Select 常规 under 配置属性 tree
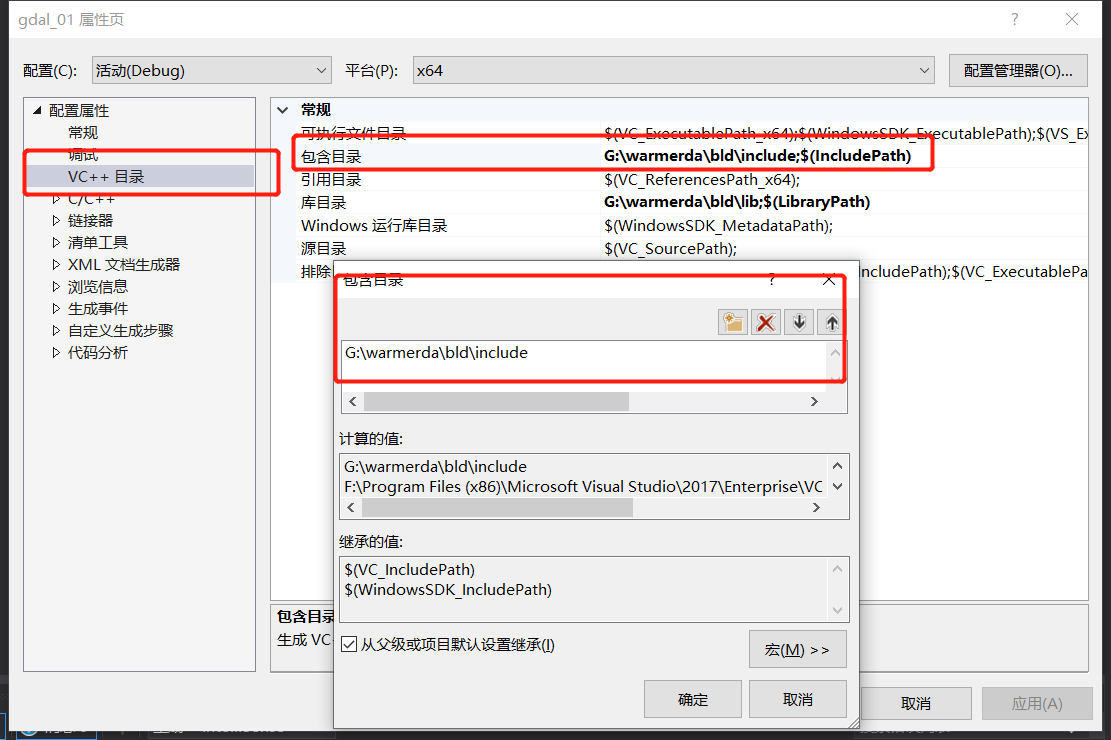Image resolution: width=1111 pixels, height=740 pixels. [x=83, y=133]
